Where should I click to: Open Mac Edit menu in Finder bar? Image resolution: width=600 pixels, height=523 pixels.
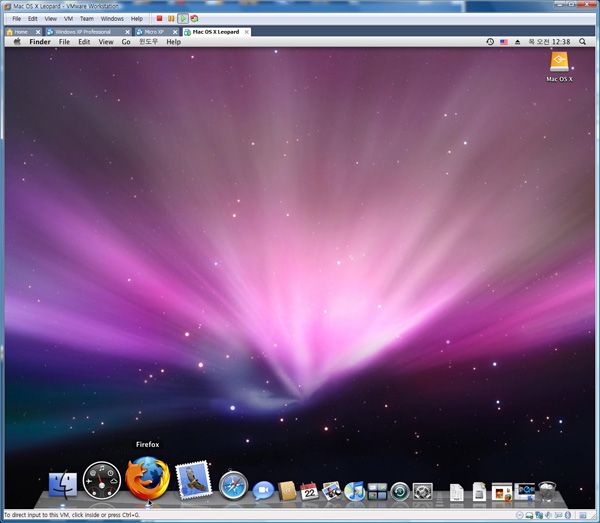[x=84, y=42]
